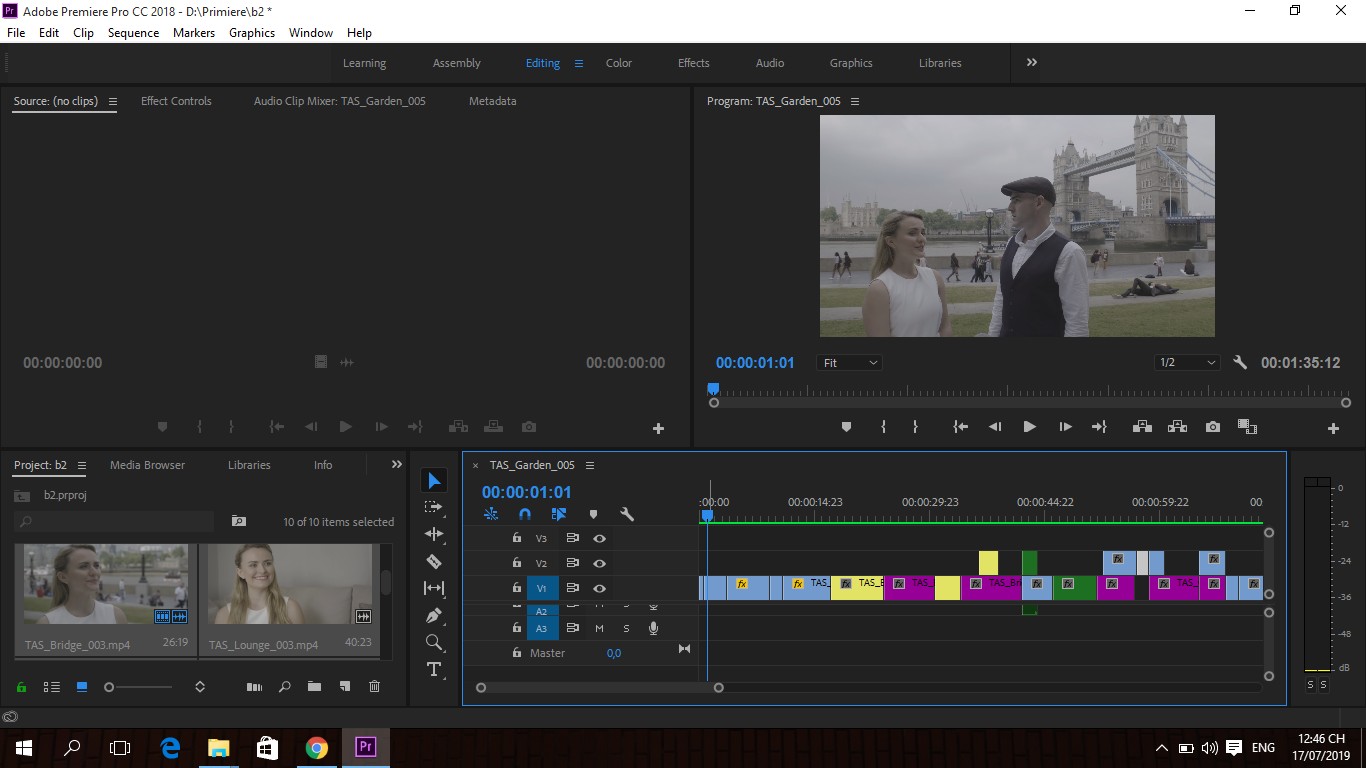Choose the Ripple Edit tool
The width and height of the screenshot is (1366, 768).
pyautogui.click(x=434, y=534)
